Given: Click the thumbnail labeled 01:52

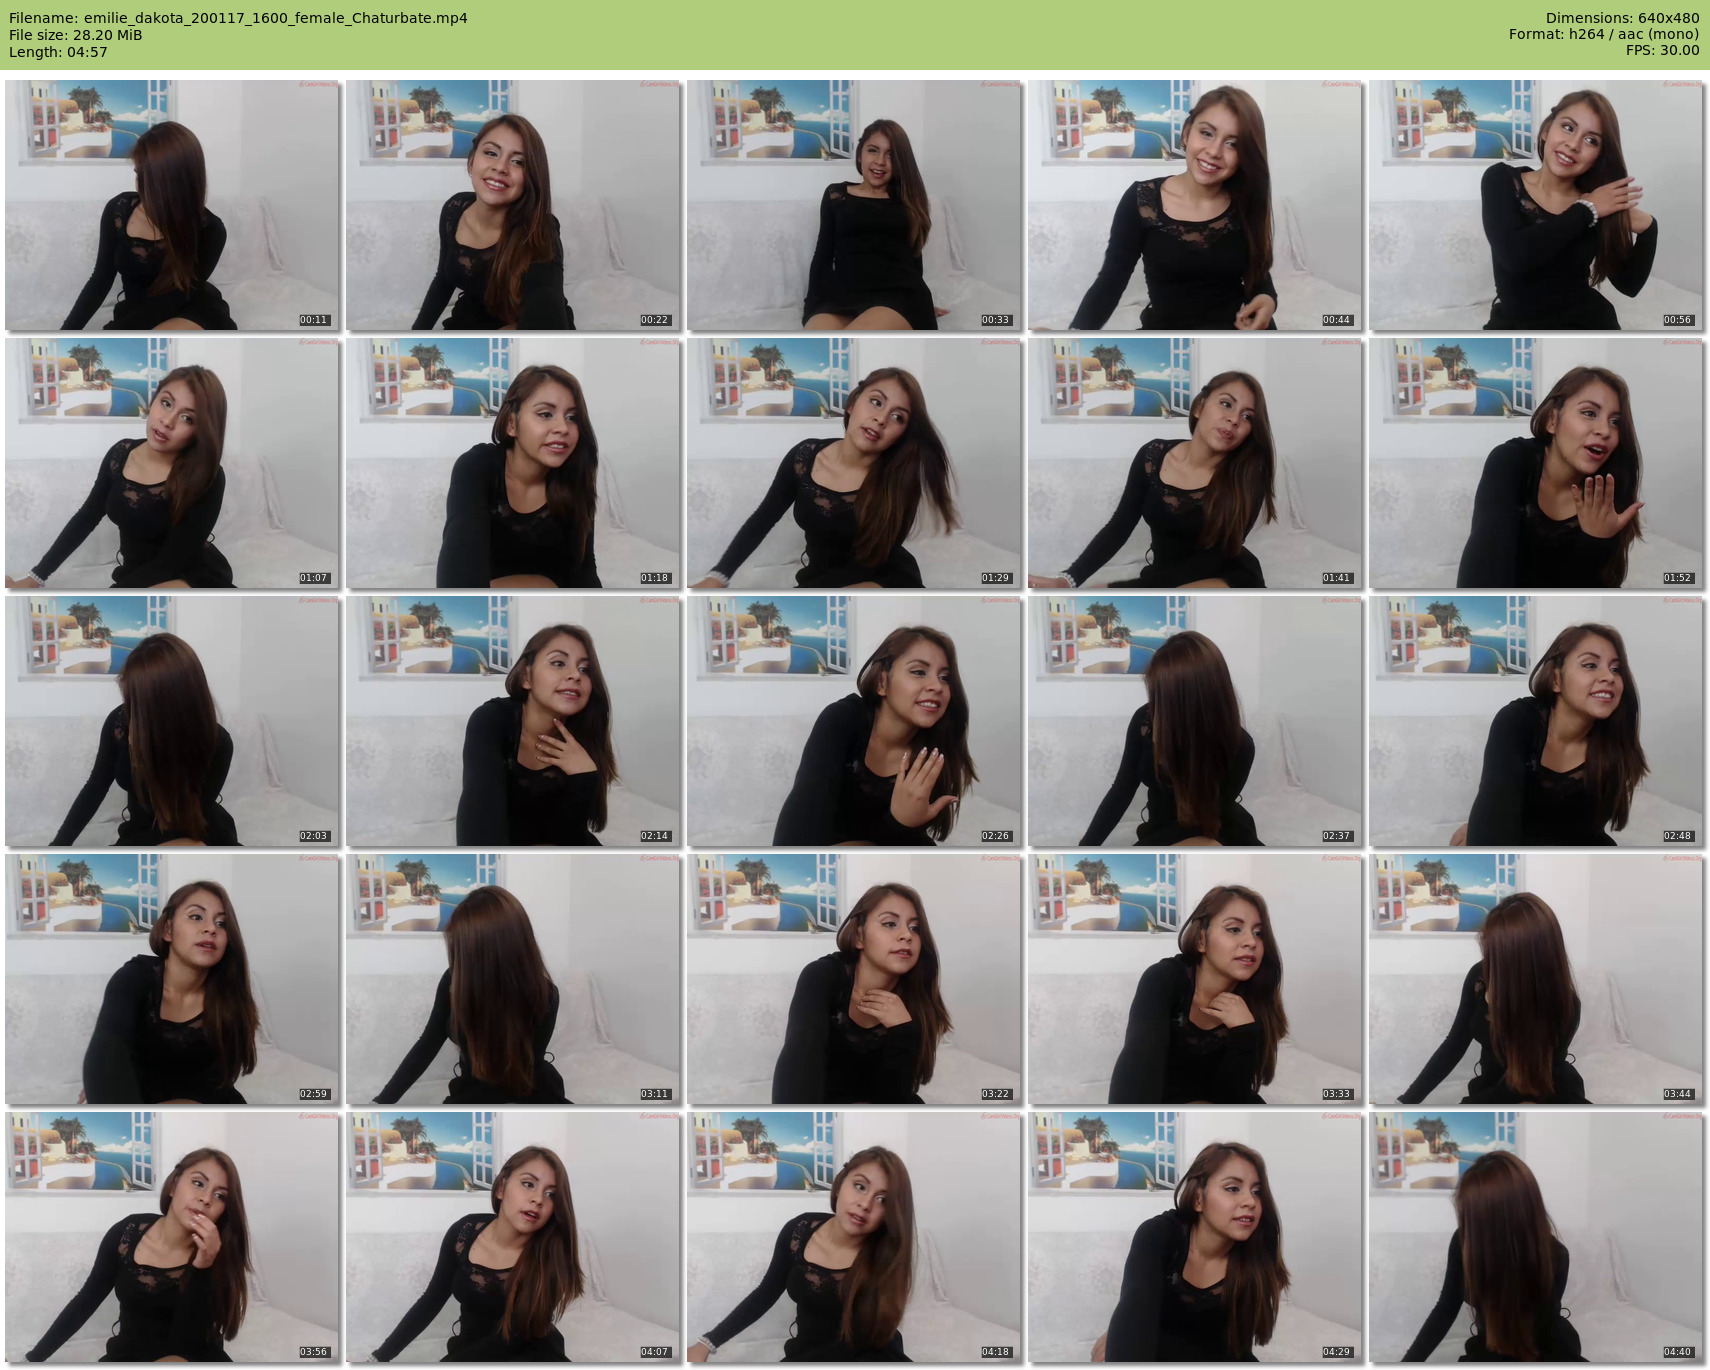Looking at the screenshot, I should (1535, 463).
